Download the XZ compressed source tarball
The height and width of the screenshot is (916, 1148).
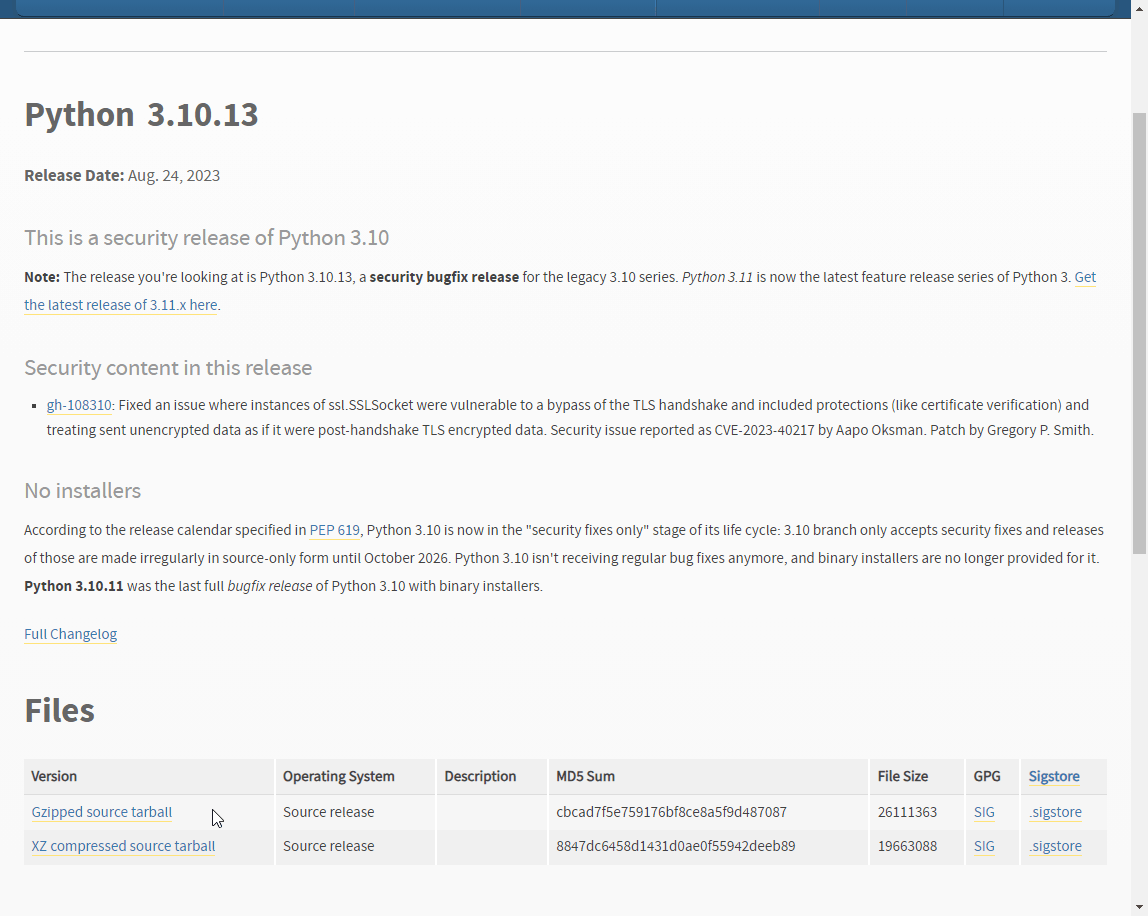[x=123, y=846]
